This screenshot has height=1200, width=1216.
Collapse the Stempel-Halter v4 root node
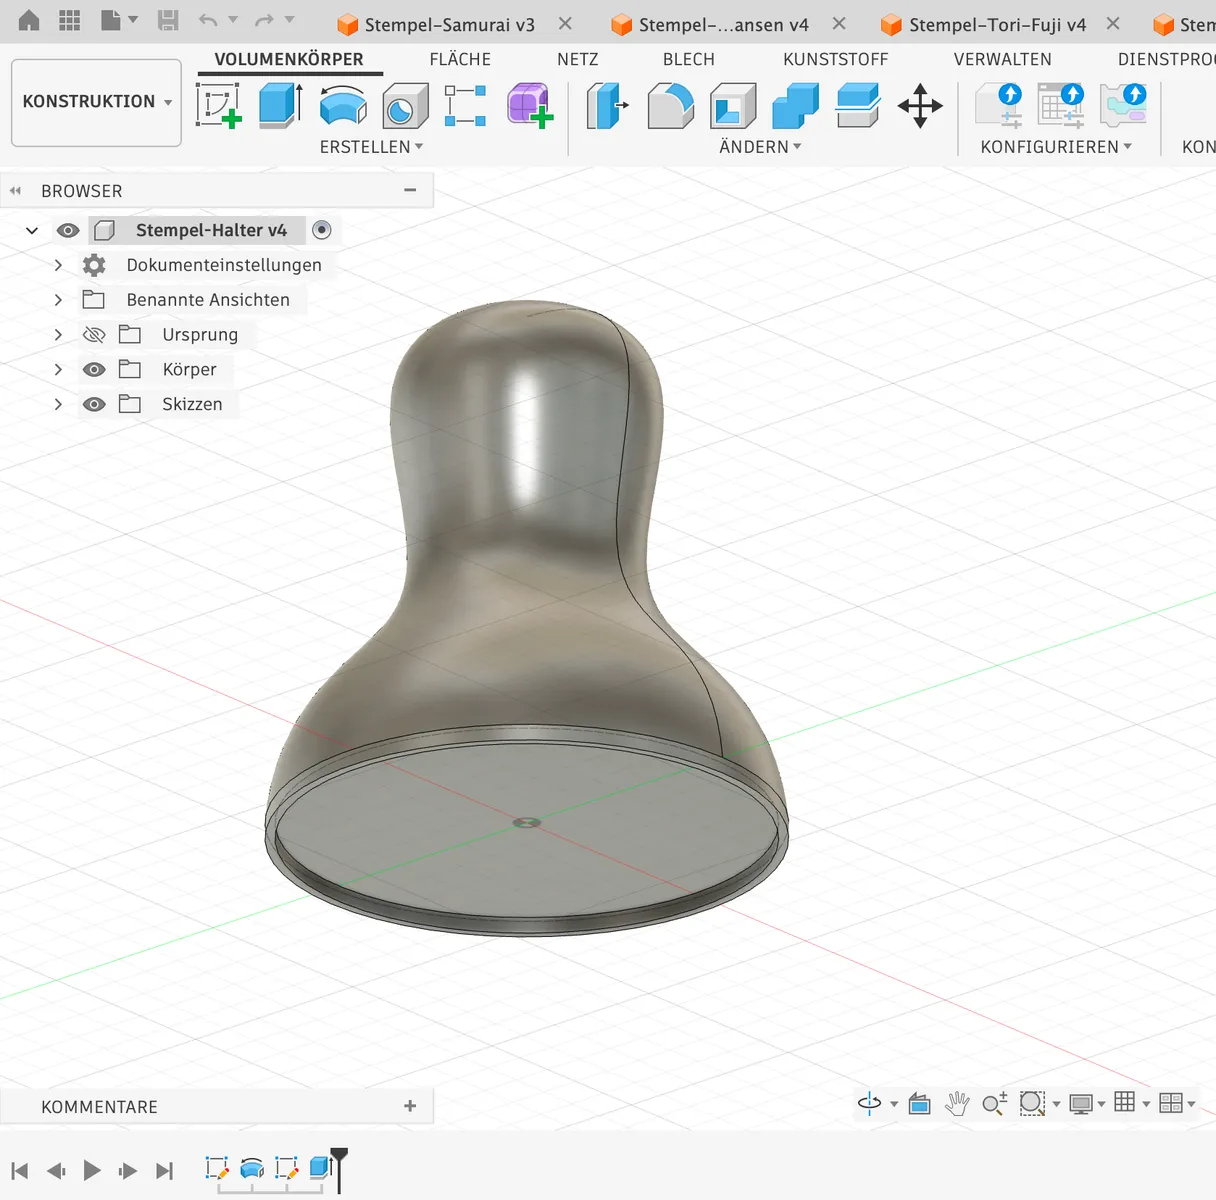[32, 230]
